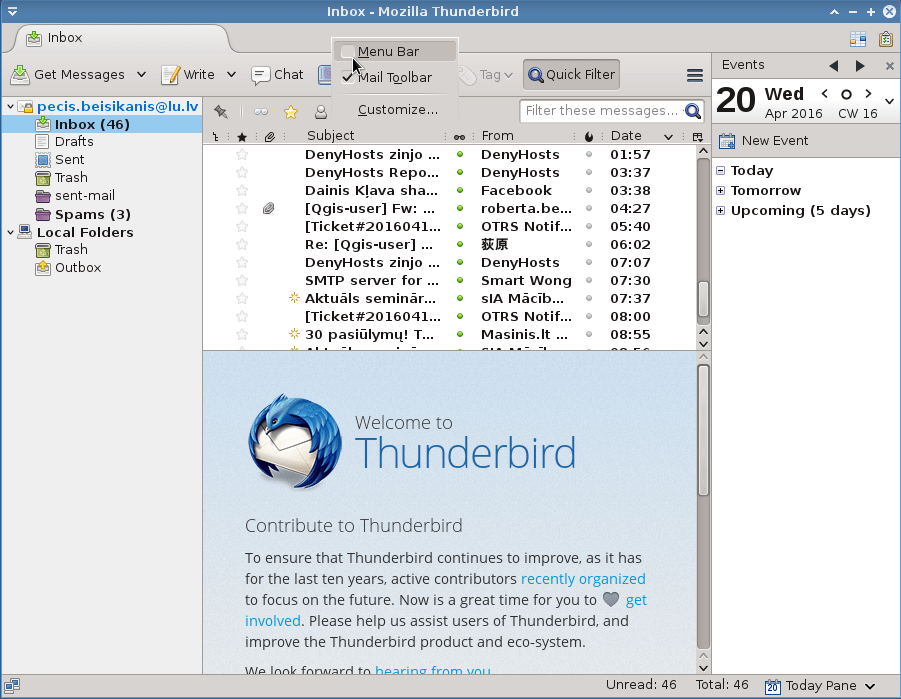
Task: Click the Filter these messages search field
Action: click(x=603, y=111)
